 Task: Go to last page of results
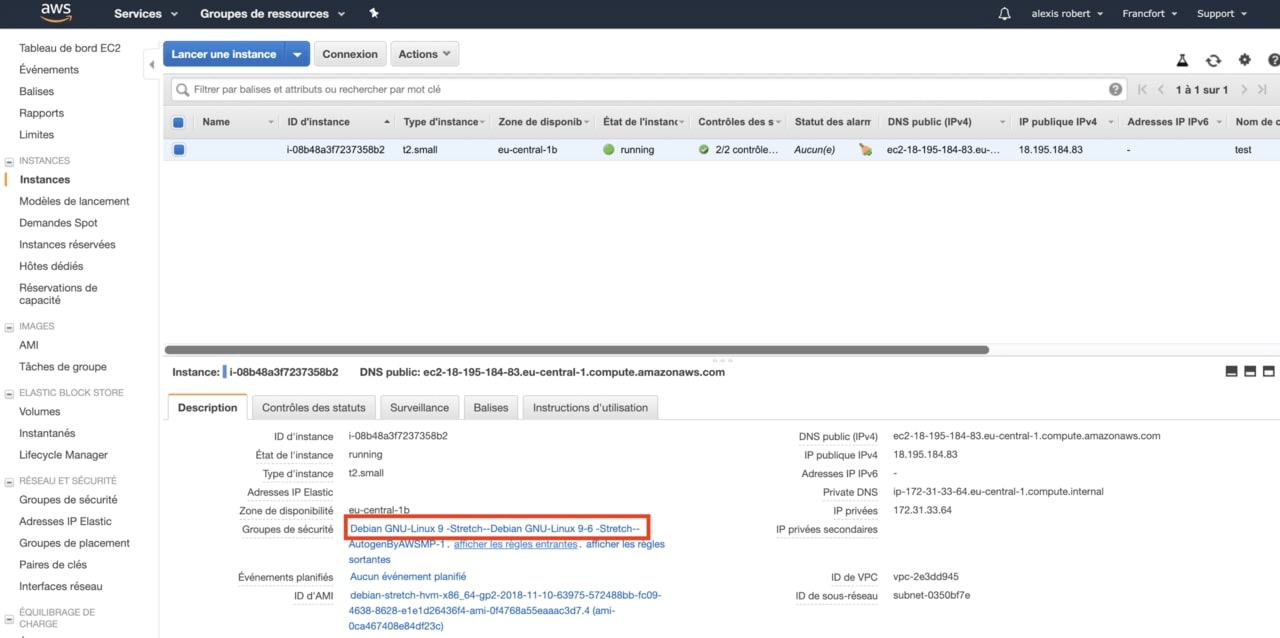1262,89
